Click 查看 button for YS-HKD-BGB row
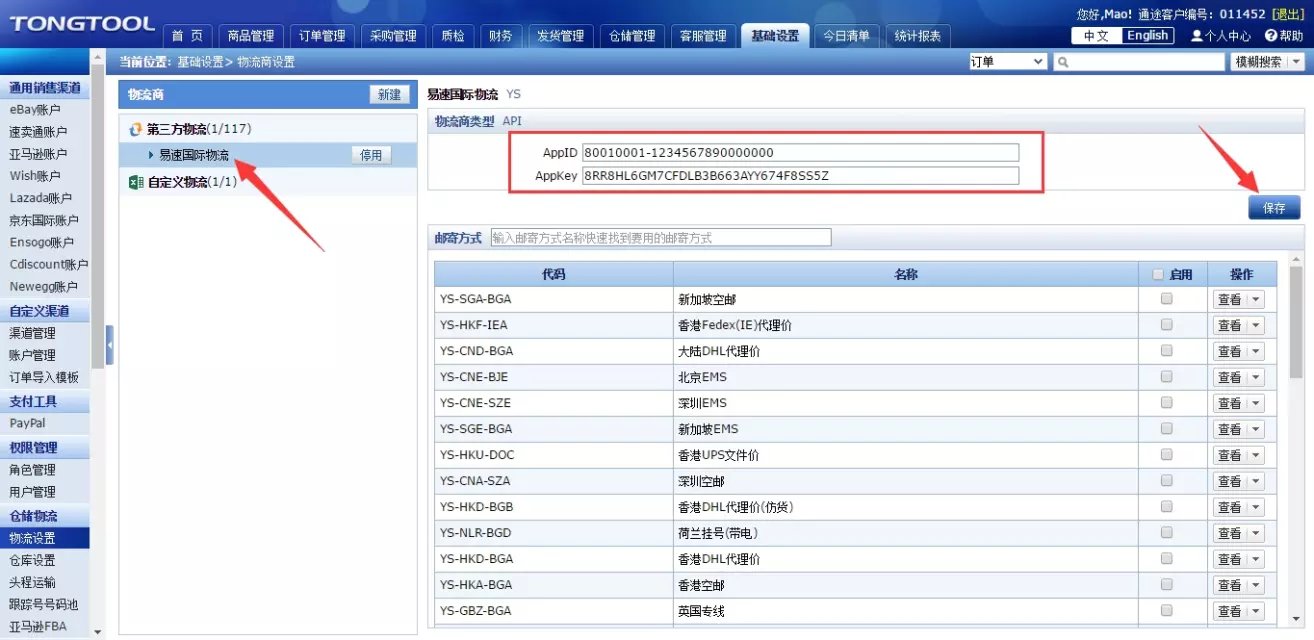Viewport: 1314px width, 640px height. point(1230,507)
